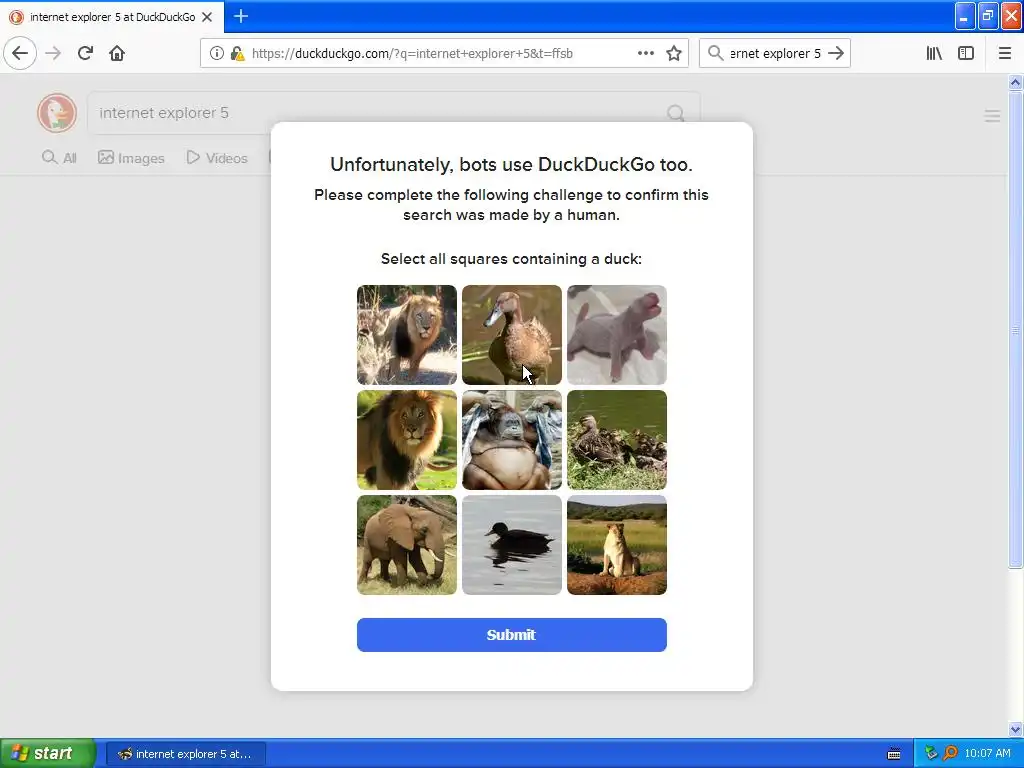Restore down the browser window
The image size is (1024, 768).
[x=988, y=16]
